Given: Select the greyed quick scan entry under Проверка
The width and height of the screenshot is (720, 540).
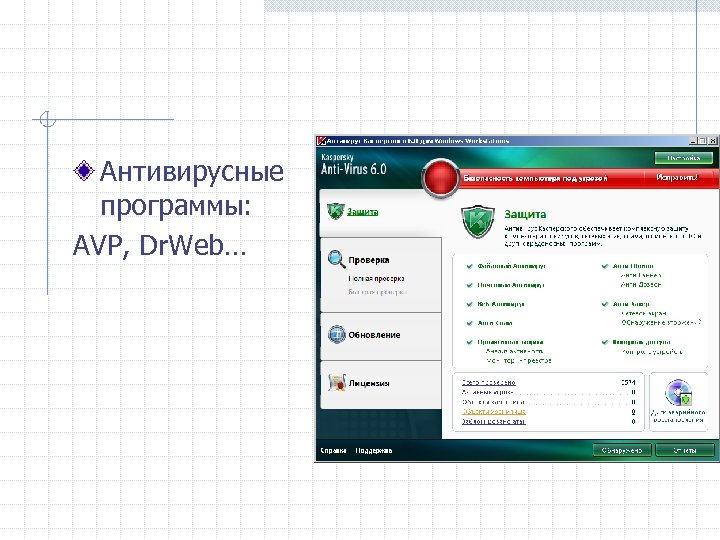Looking at the screenshot, I should click(377, 292).
